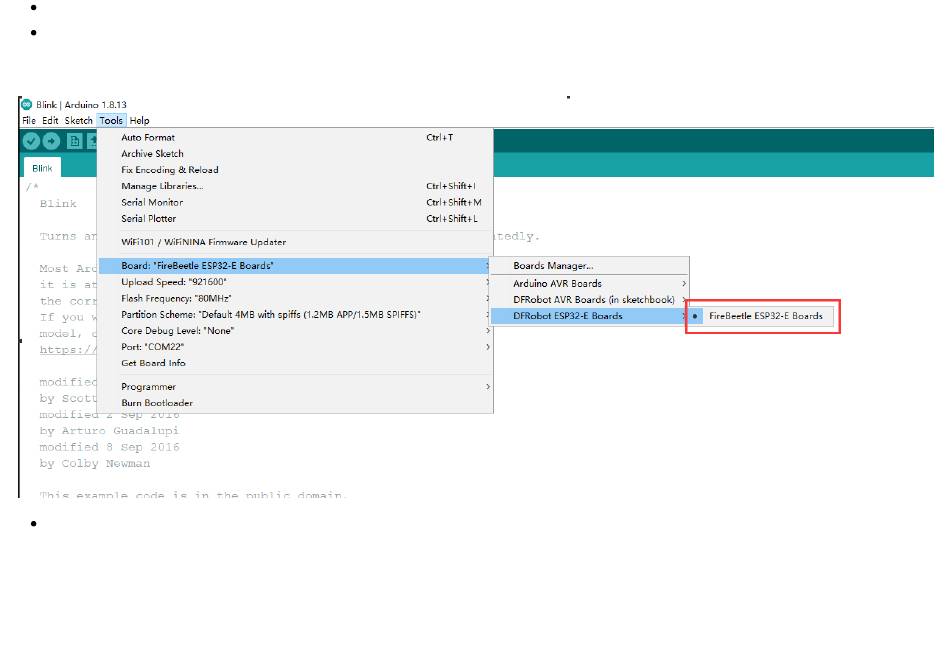Expand the Flash Frequency: "80MHz" submenu
The width and height of the screenshot is (950, 654).
[x=296, y=298]
